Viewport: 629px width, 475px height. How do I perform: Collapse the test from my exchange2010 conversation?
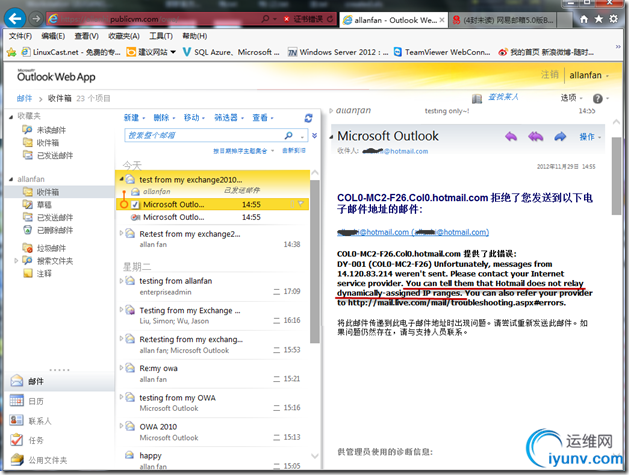coord(121,179)
